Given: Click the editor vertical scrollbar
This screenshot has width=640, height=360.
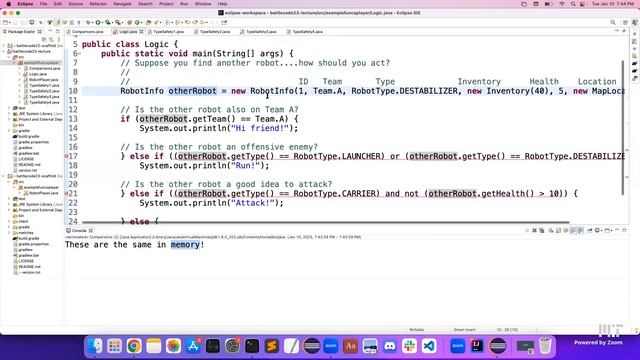Looking at the screenshot, I should click(x=623, y=127).
